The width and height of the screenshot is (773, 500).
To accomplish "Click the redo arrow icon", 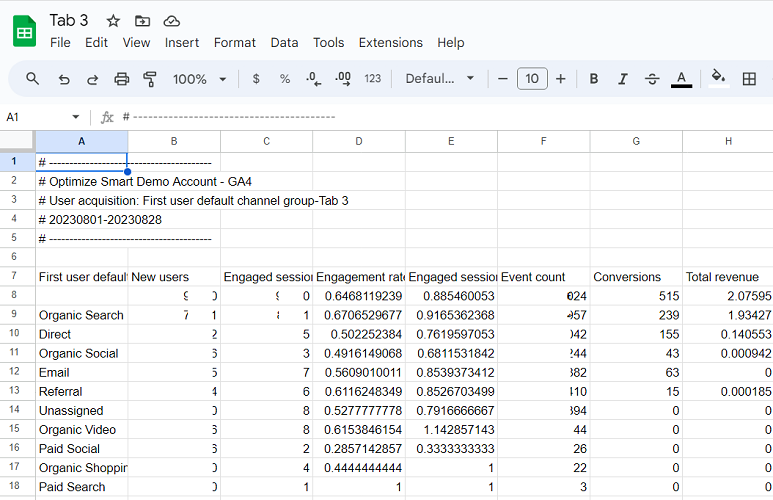I will [x=92, y=79].
